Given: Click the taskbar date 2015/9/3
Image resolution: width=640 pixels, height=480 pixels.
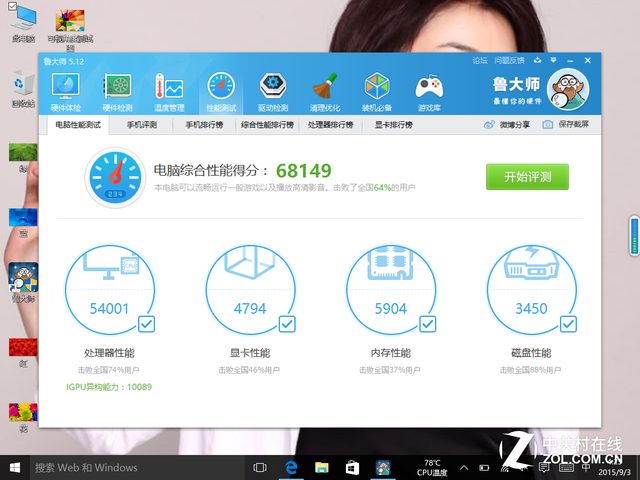Looking at the screenshot, I should click(616, 472).
